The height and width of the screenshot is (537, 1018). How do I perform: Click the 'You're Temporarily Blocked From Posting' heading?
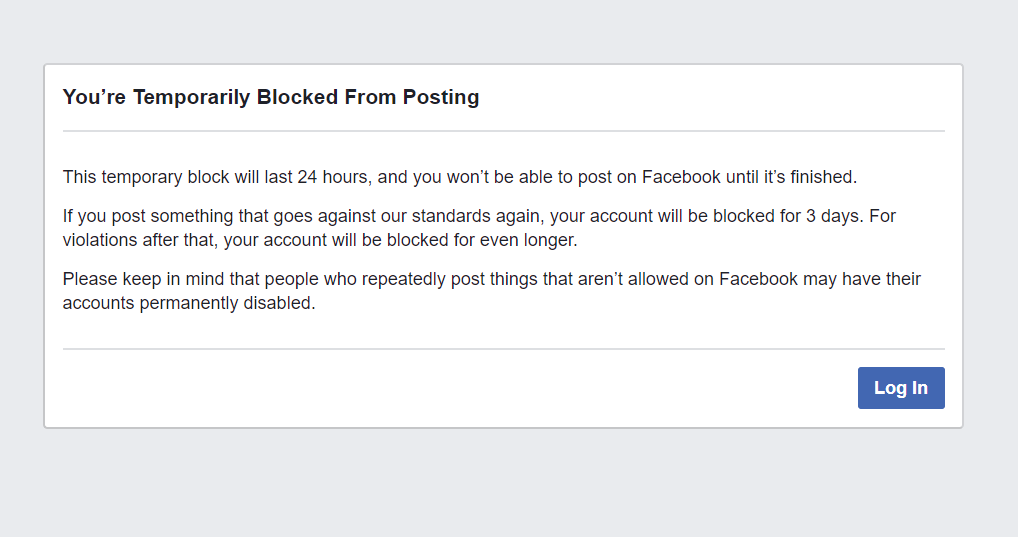point(271,97)
